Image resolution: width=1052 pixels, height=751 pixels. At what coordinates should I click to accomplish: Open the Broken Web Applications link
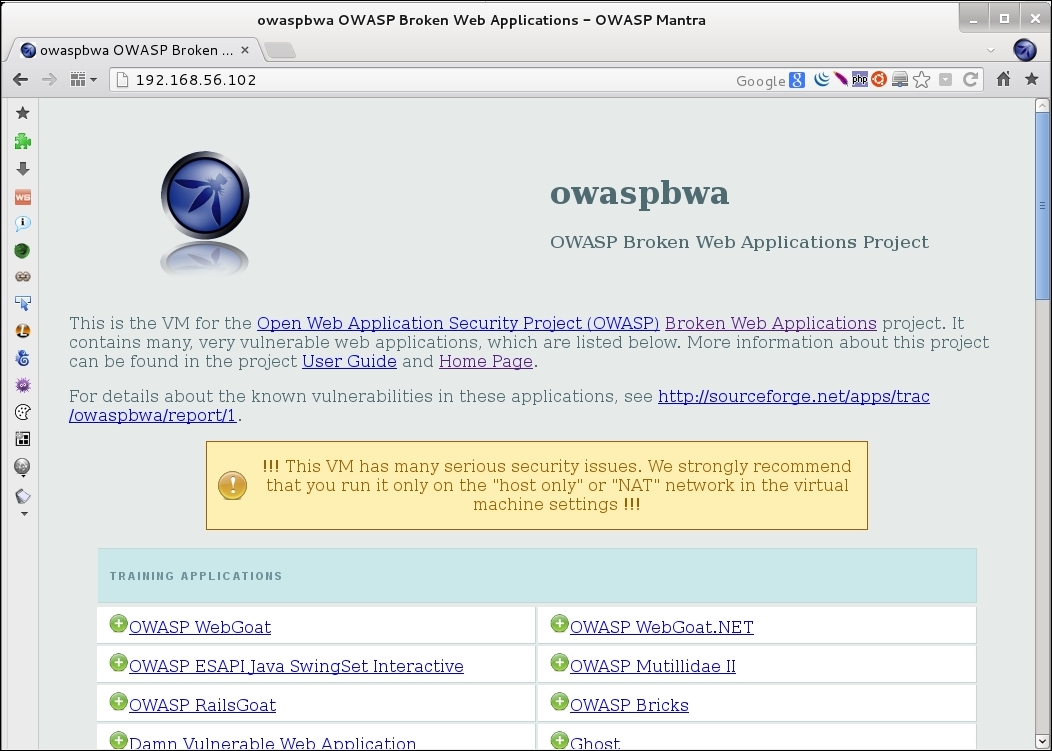coord(771,323)
